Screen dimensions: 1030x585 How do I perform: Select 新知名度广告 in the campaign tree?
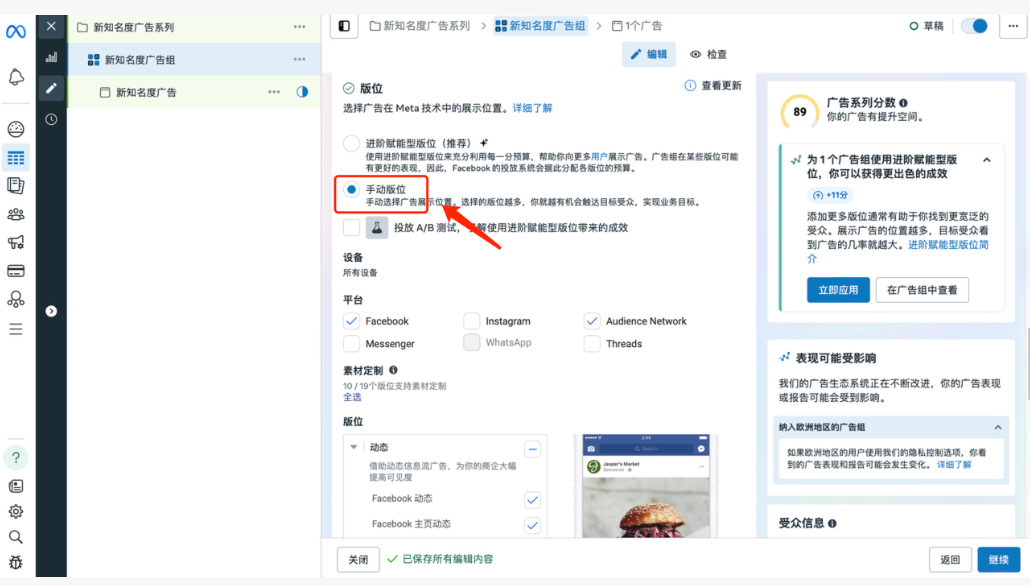146,92
